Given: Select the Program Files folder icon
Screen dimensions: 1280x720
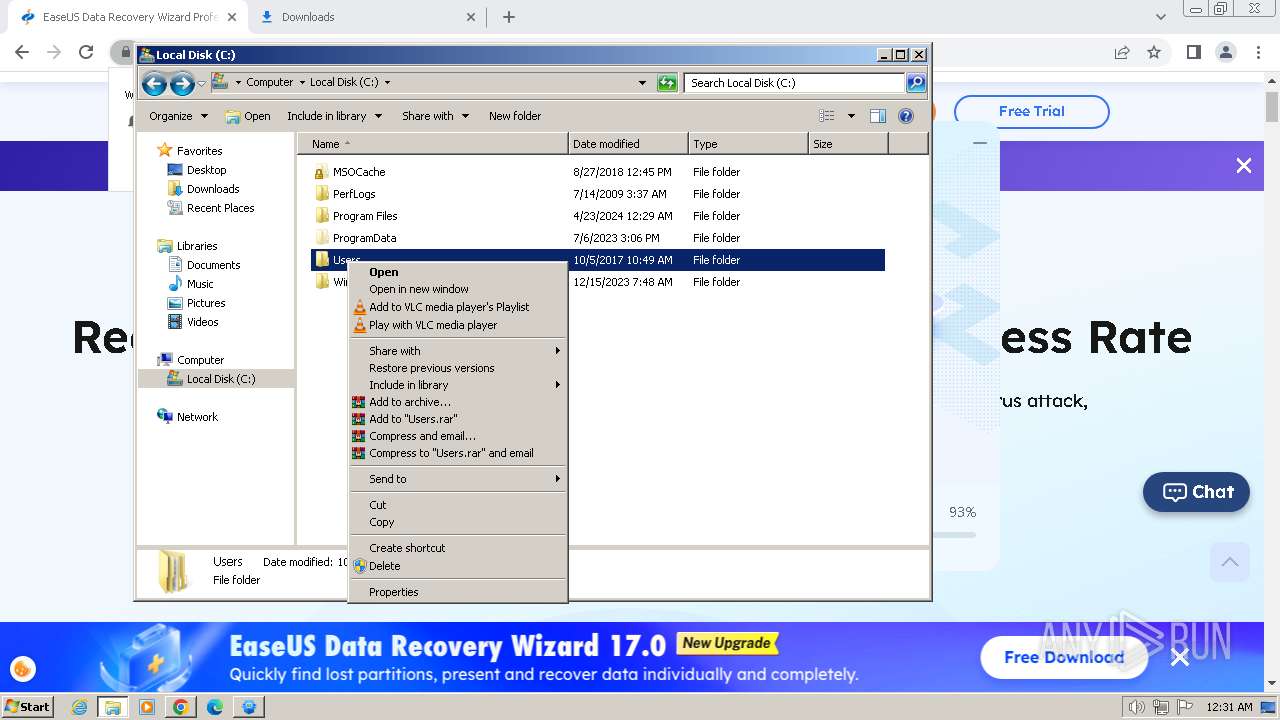Looking at the screenshot, I should tap(321, 216).
